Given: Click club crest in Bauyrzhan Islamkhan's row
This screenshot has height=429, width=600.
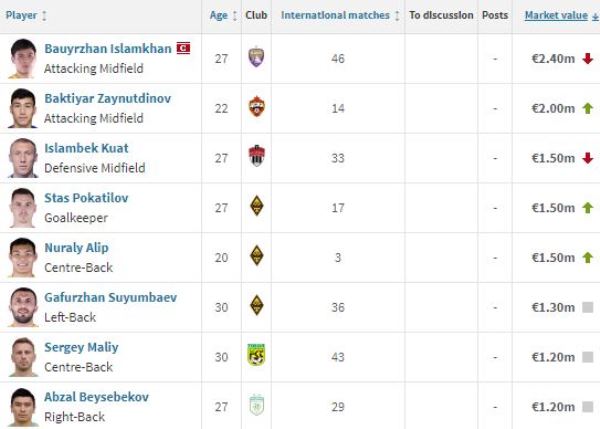Looking at the screenshot, I should tap(256, 58).
